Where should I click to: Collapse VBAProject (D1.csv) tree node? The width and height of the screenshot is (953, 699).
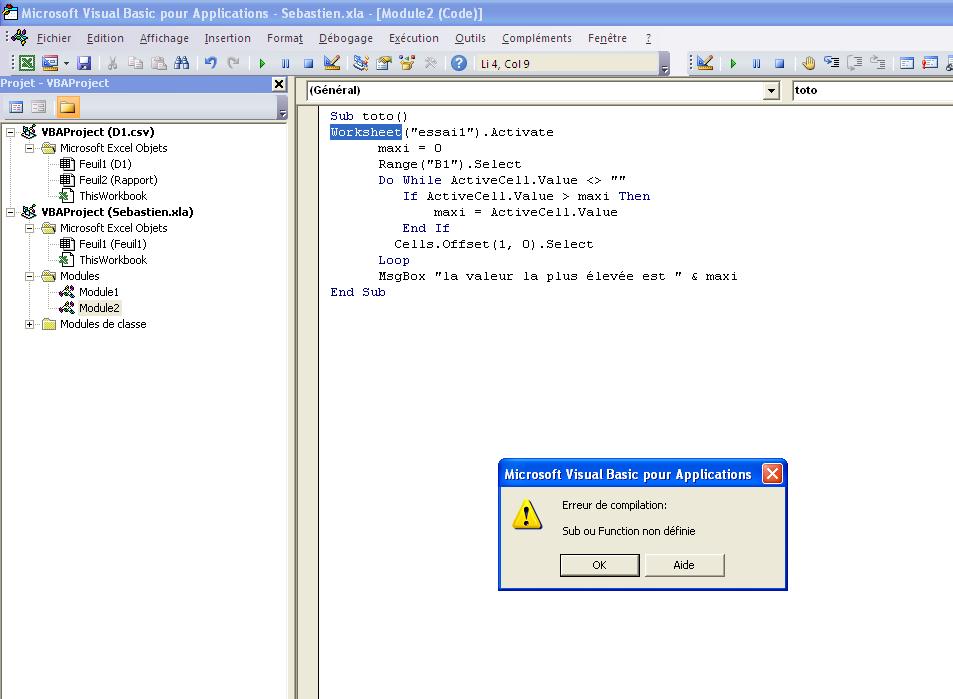10,132
